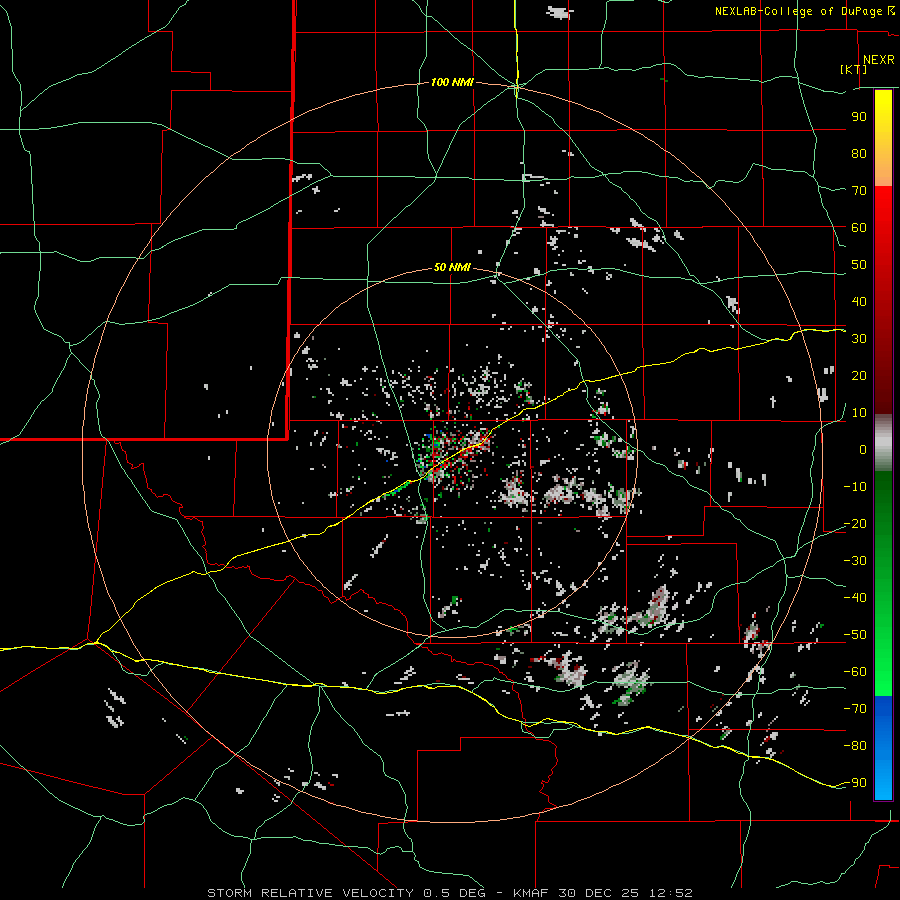Select the -20 value on velocity scale
This screenshot has height=900, width=900.
click(x=855, y=524)
